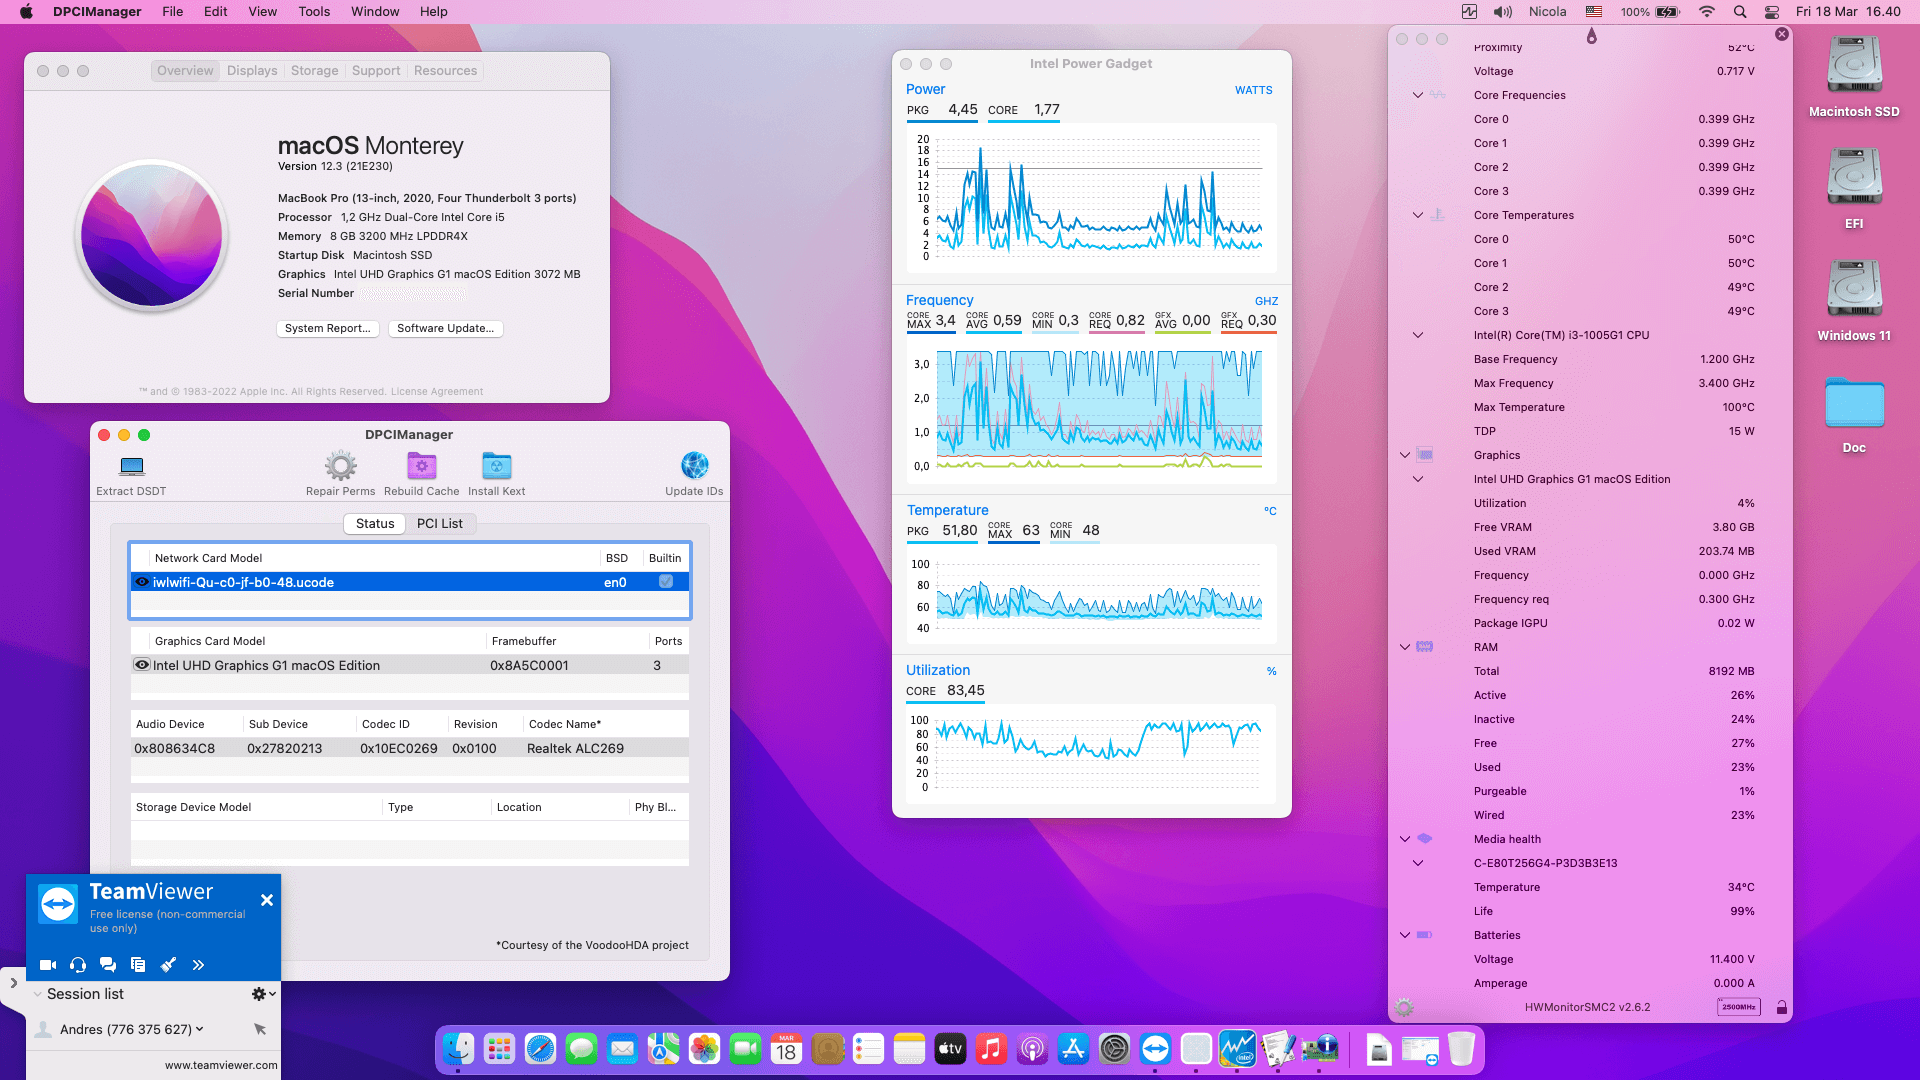
Task: Click Software Update... button
Action: pos(446,328)
